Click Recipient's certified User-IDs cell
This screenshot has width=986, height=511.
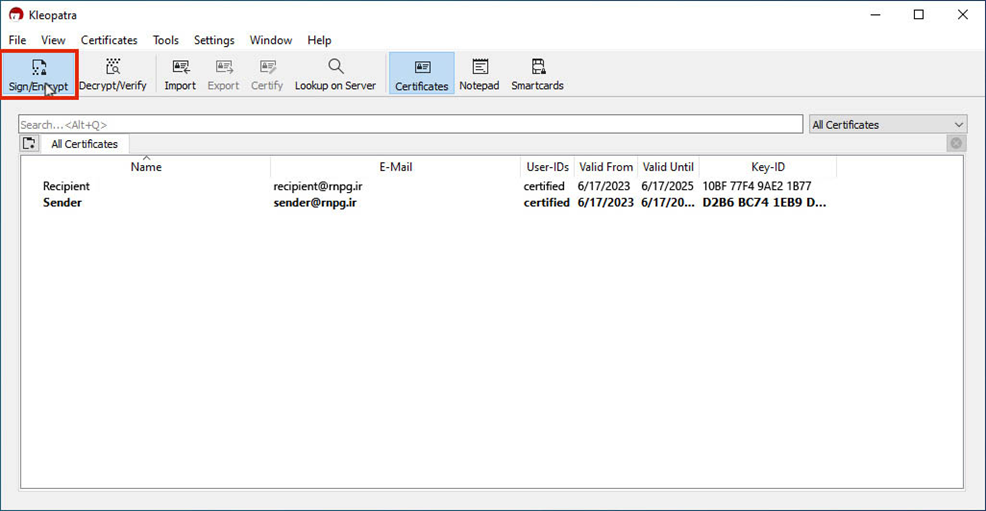544,186
